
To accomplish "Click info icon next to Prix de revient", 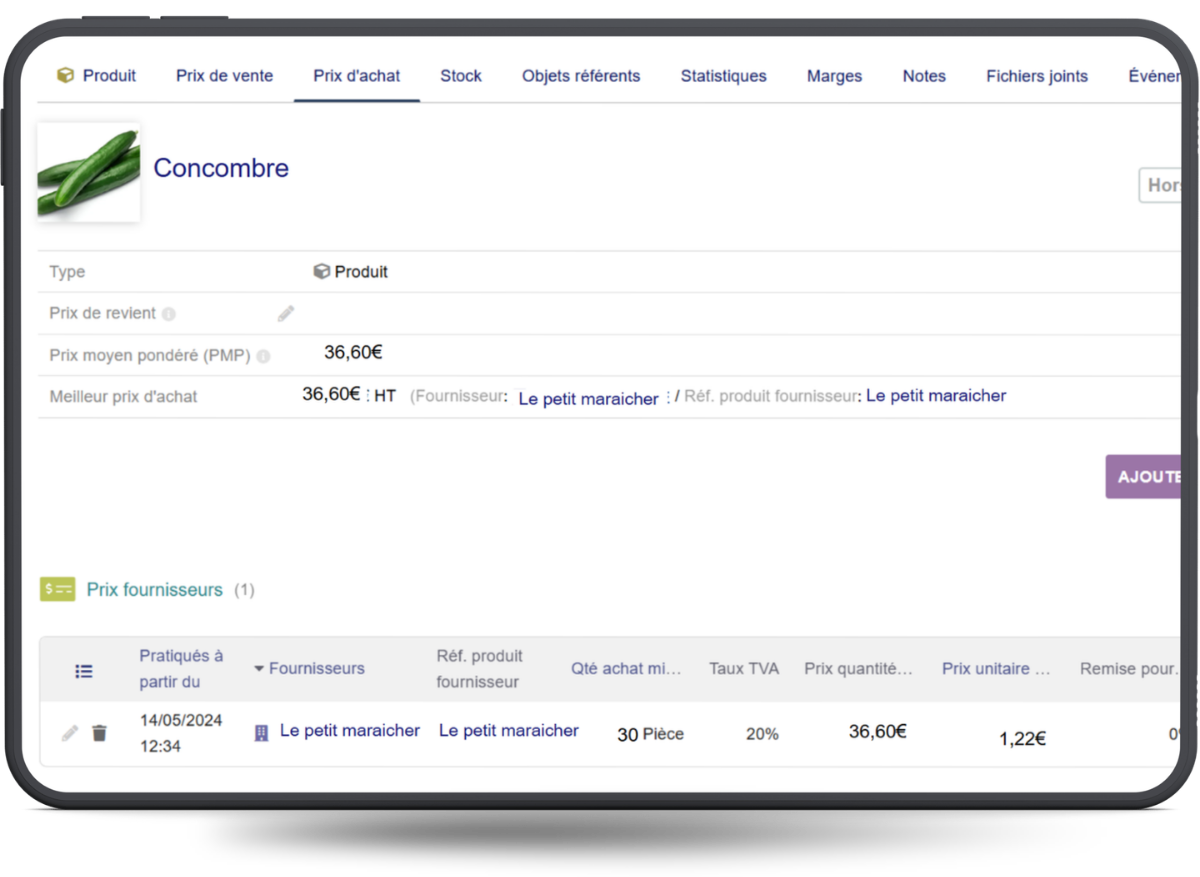I will (x=169, y=314).
